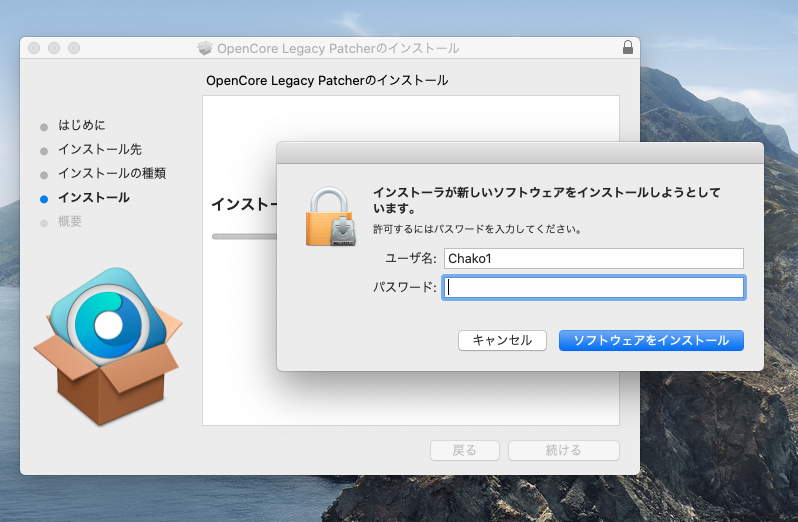Click the bullet next to インストールの種類
The height and width of the screenshot is (522, 798).
click(43, 175)
